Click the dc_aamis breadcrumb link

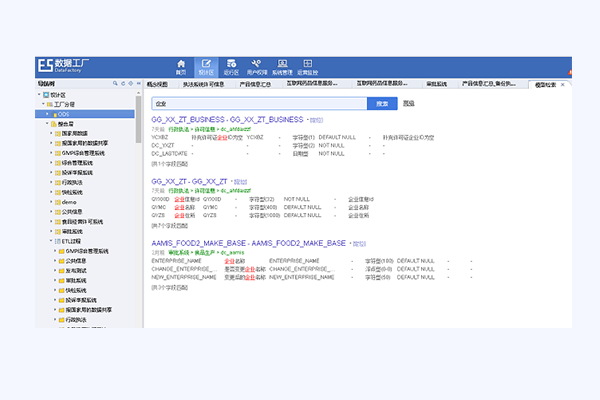232,253
